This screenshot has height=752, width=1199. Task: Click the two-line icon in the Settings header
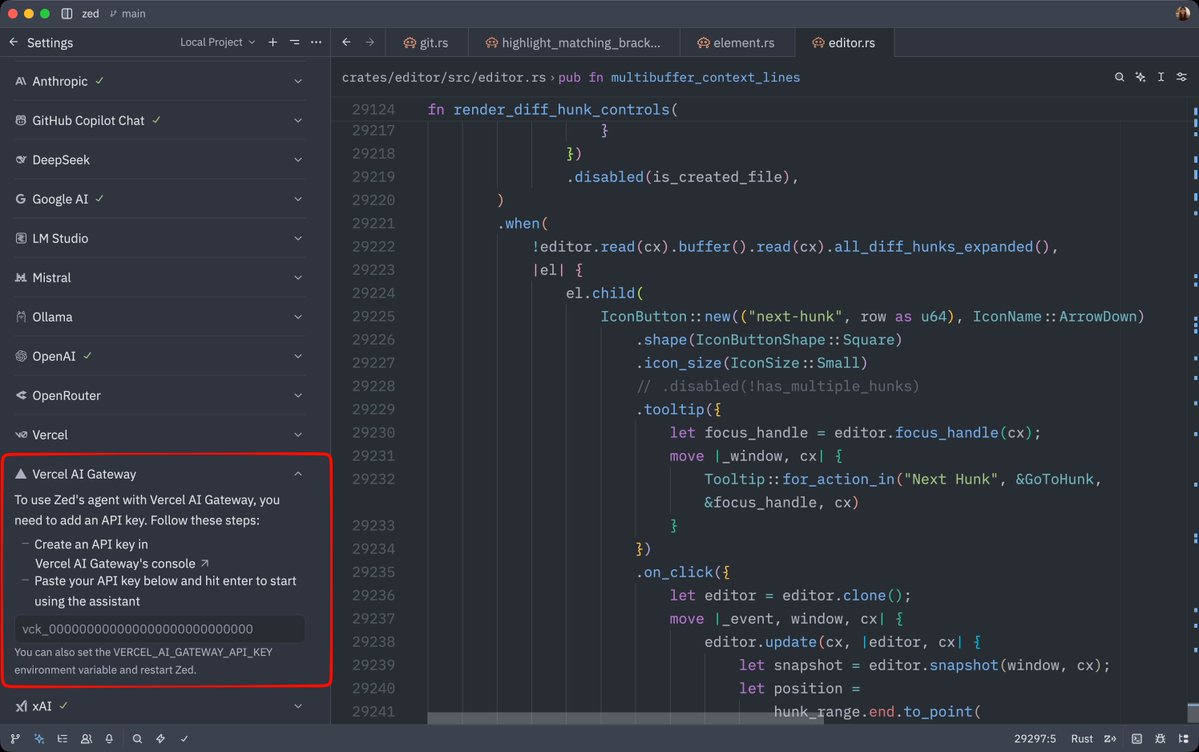(294, 42)
